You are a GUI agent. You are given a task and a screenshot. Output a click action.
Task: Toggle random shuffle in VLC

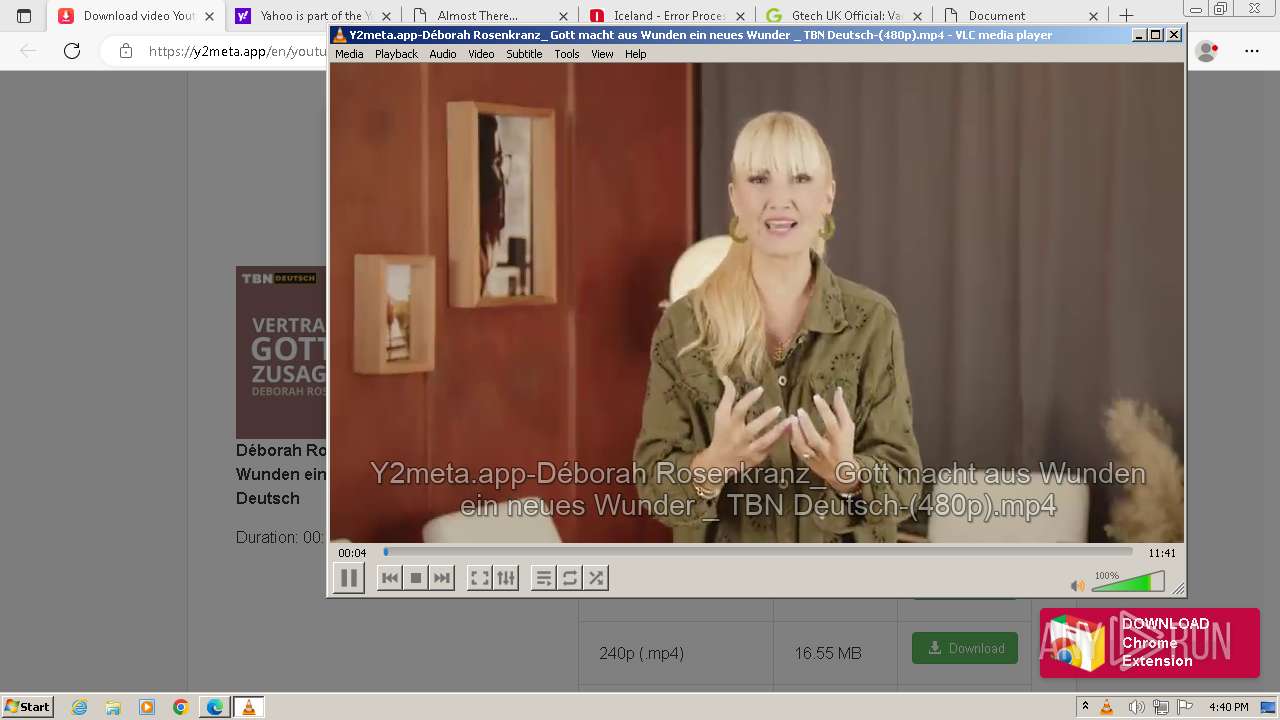coord(596,578)
